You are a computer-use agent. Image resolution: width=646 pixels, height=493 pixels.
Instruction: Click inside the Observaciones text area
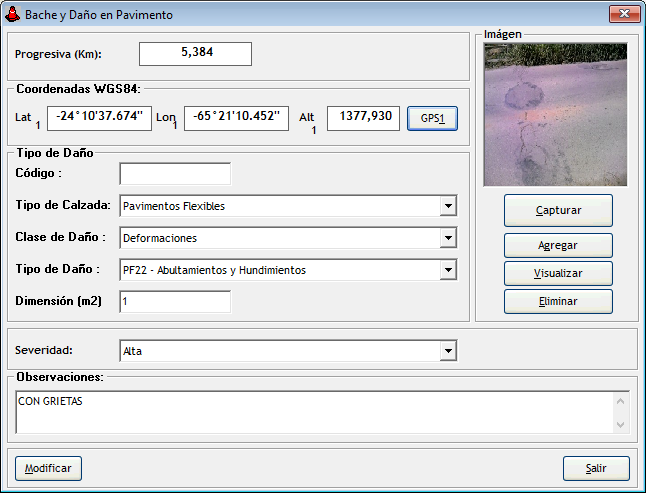(x=315, y=412)
